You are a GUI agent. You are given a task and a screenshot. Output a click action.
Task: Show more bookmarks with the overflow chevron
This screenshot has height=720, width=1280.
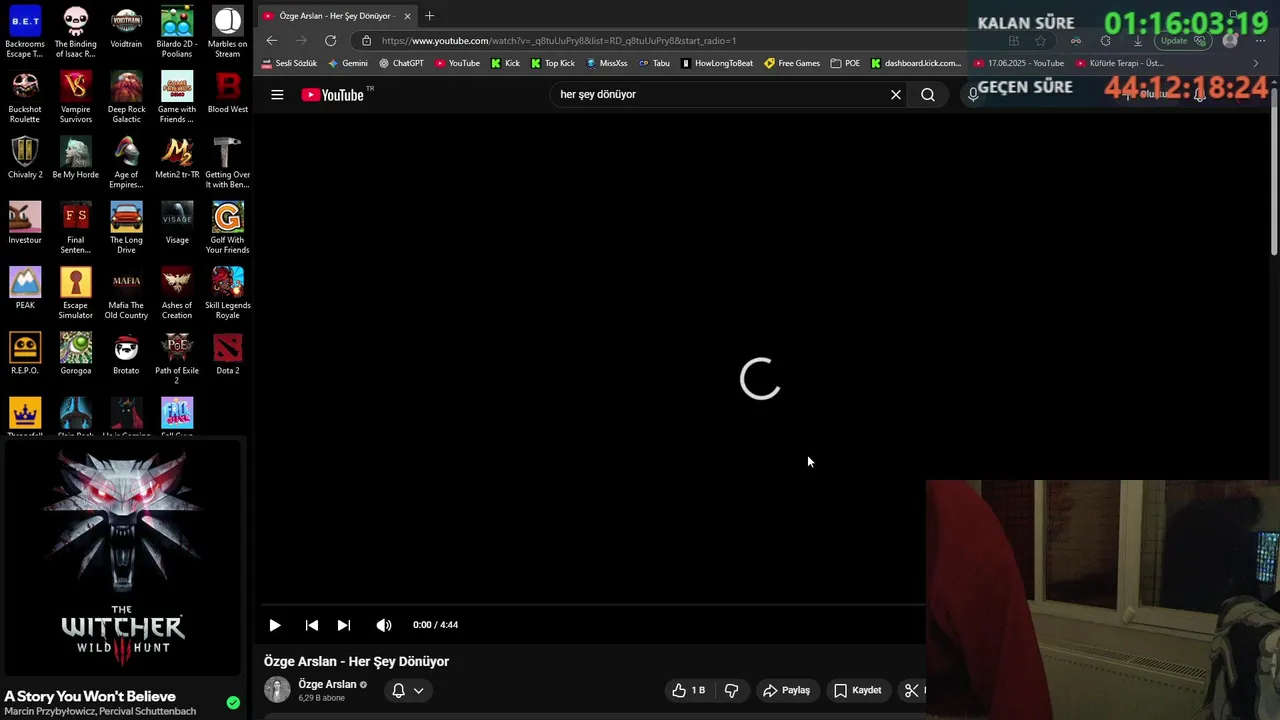pyautogui.click(x=1256, y=63)
